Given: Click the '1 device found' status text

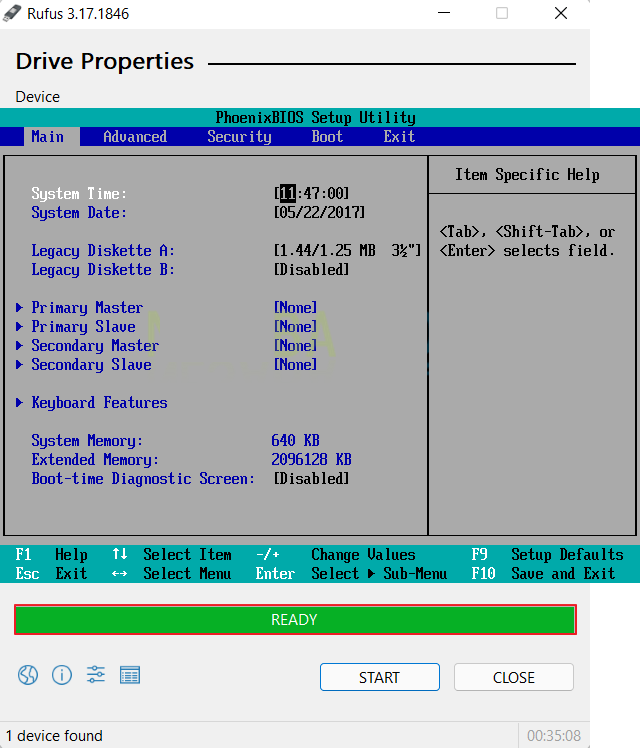Looking at the screenshot, I should tap(54, 736).
